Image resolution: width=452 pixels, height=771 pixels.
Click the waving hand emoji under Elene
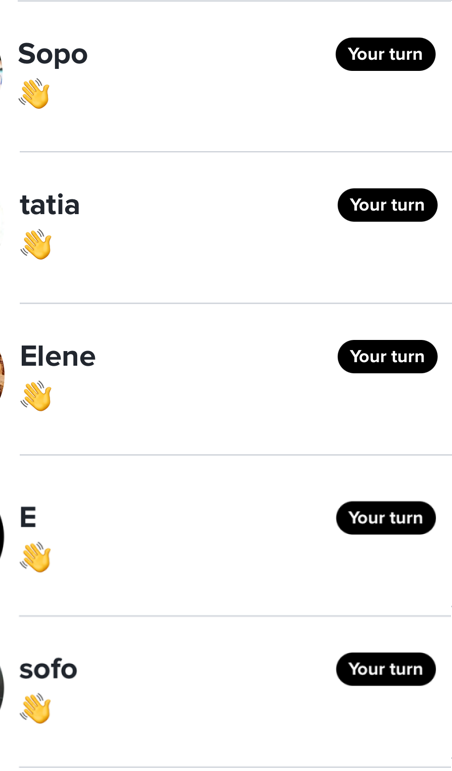tap(36, 396)
